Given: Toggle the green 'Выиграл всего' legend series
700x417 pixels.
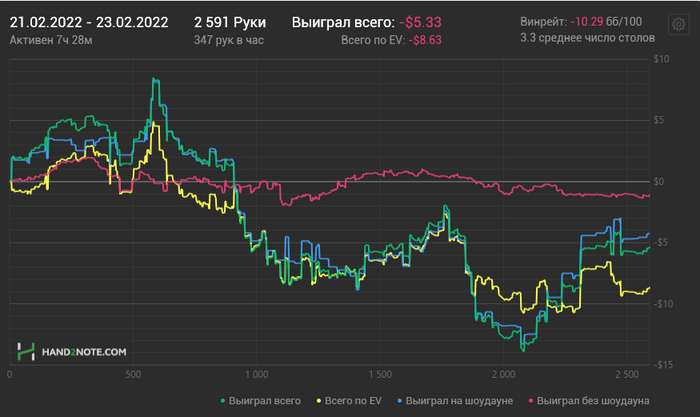Looking at the screenshot, I should tap(261, 401).
